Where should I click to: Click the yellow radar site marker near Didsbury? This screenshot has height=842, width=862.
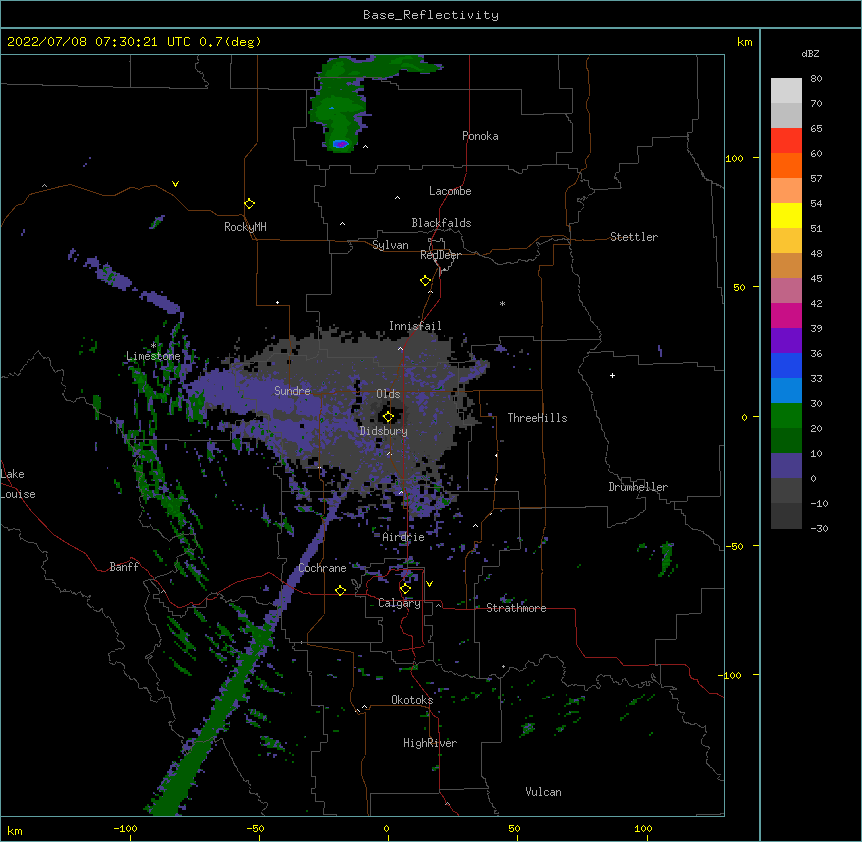(x=388, y=416)
